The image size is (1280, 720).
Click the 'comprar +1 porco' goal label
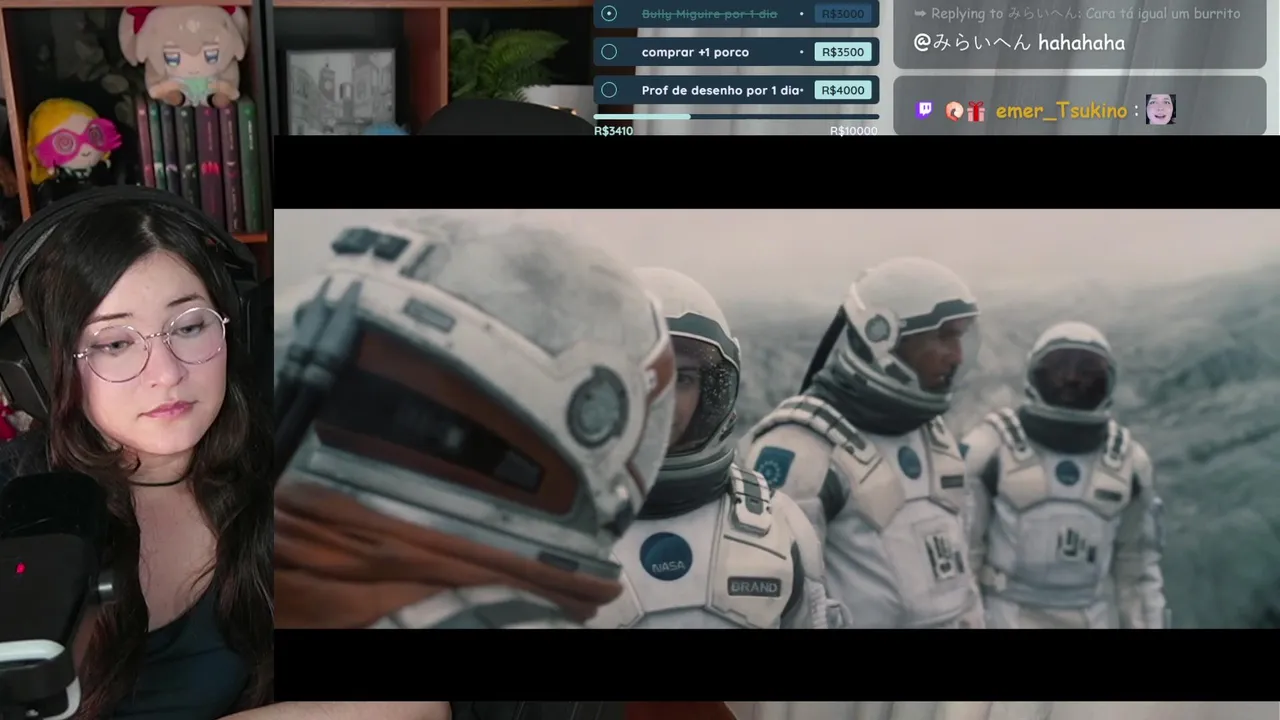point(695,52)
